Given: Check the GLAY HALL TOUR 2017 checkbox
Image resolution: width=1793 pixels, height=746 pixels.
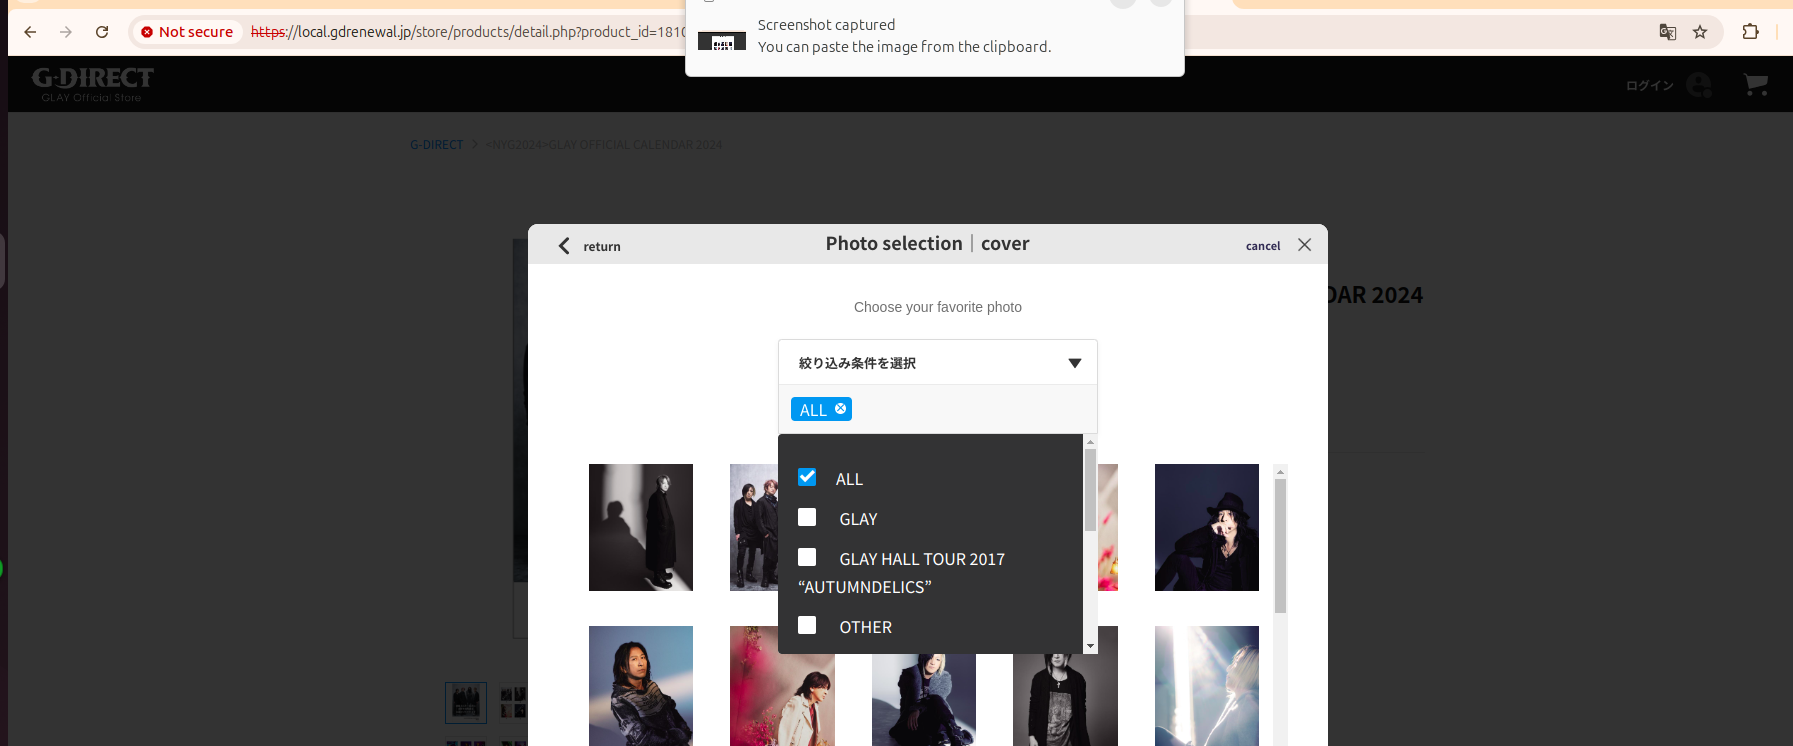Looking at the screenshot, I should click(807, 557).
